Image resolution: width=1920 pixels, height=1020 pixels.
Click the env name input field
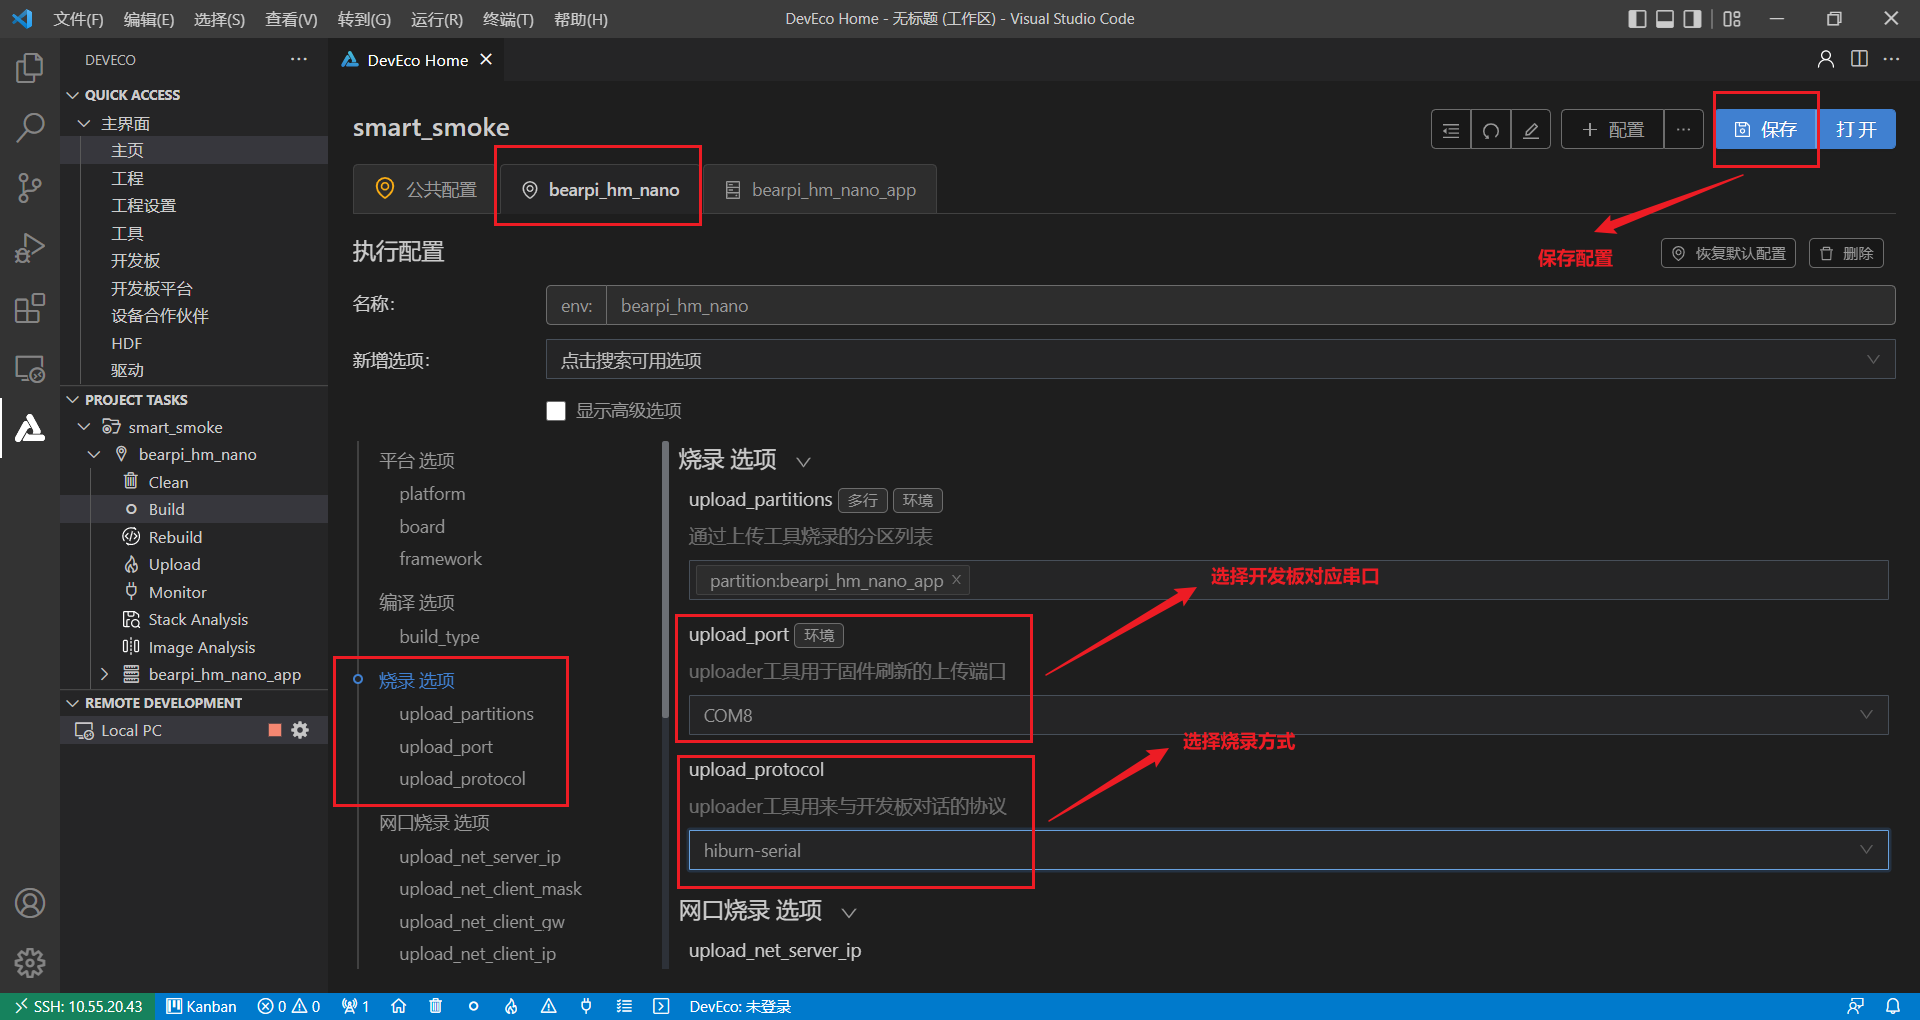tap(1250, 305)
